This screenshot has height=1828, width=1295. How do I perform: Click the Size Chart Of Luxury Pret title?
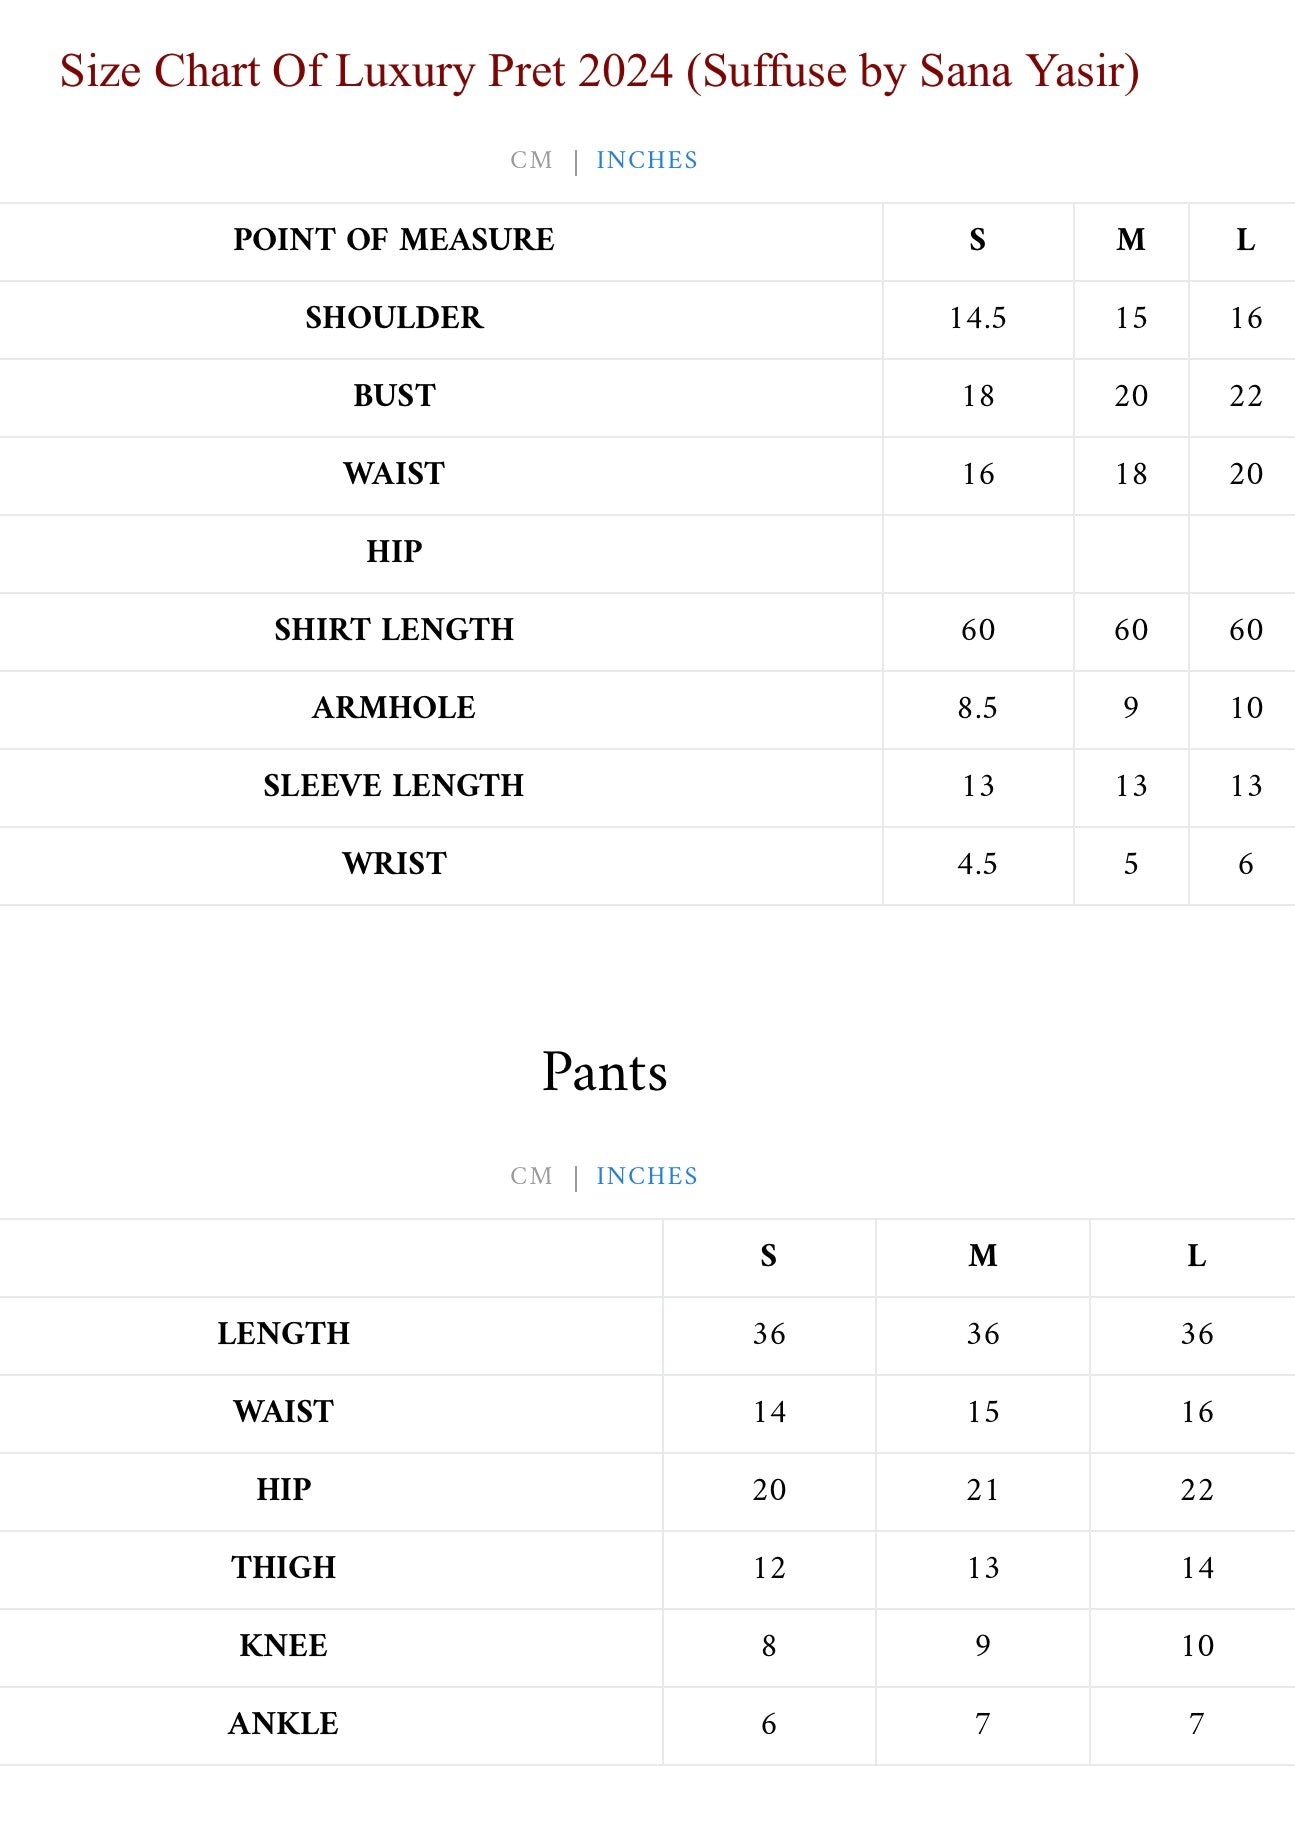599,71
